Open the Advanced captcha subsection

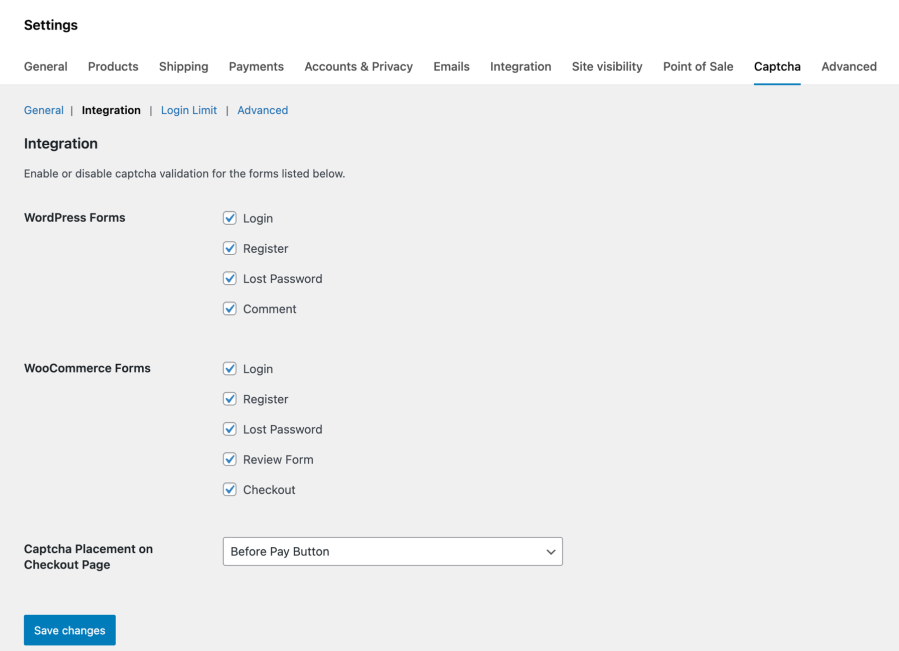pos(262,110)
